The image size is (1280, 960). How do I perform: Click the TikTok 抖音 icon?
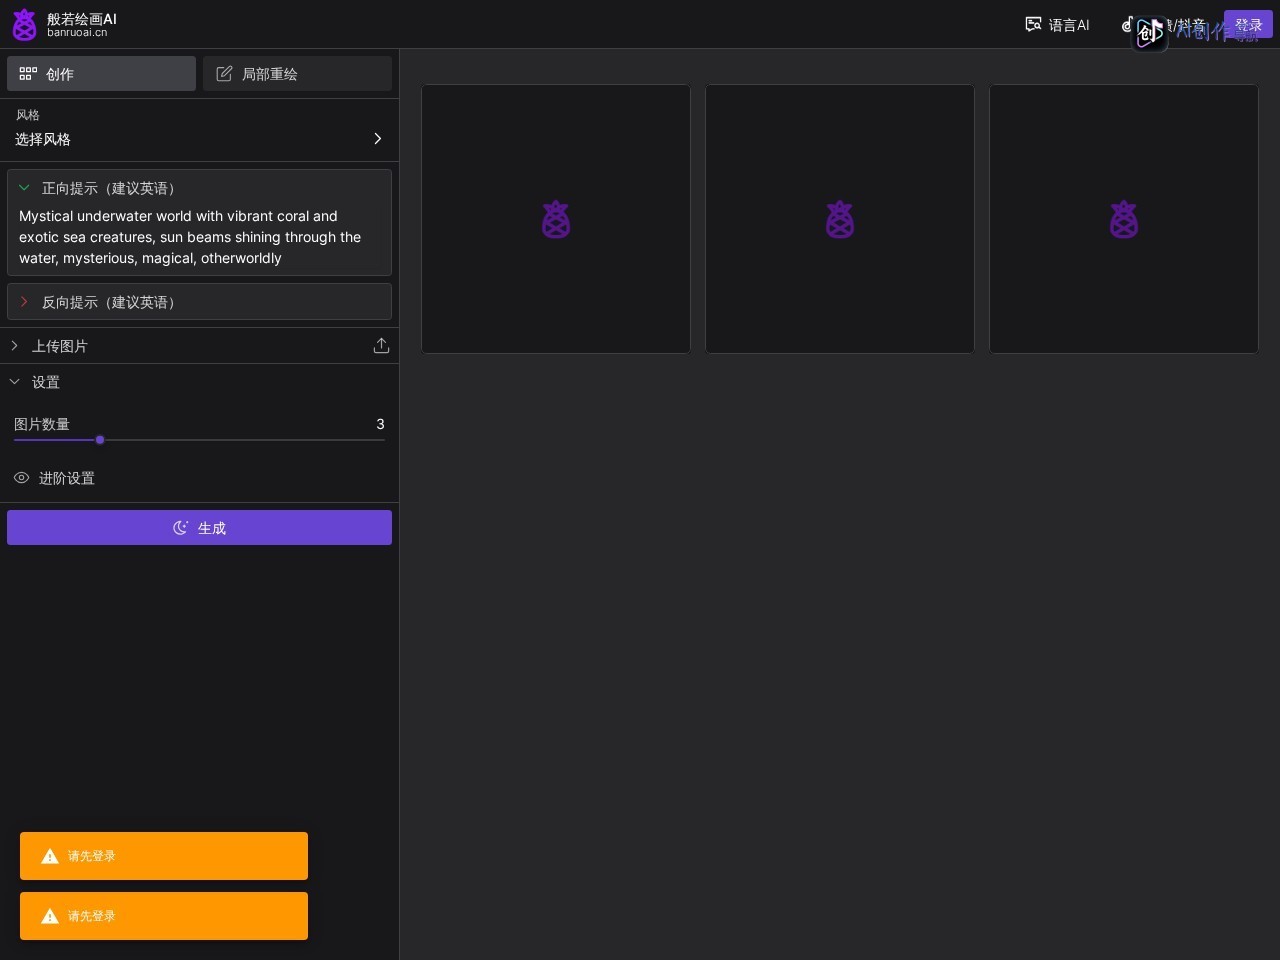[1128, 24]
